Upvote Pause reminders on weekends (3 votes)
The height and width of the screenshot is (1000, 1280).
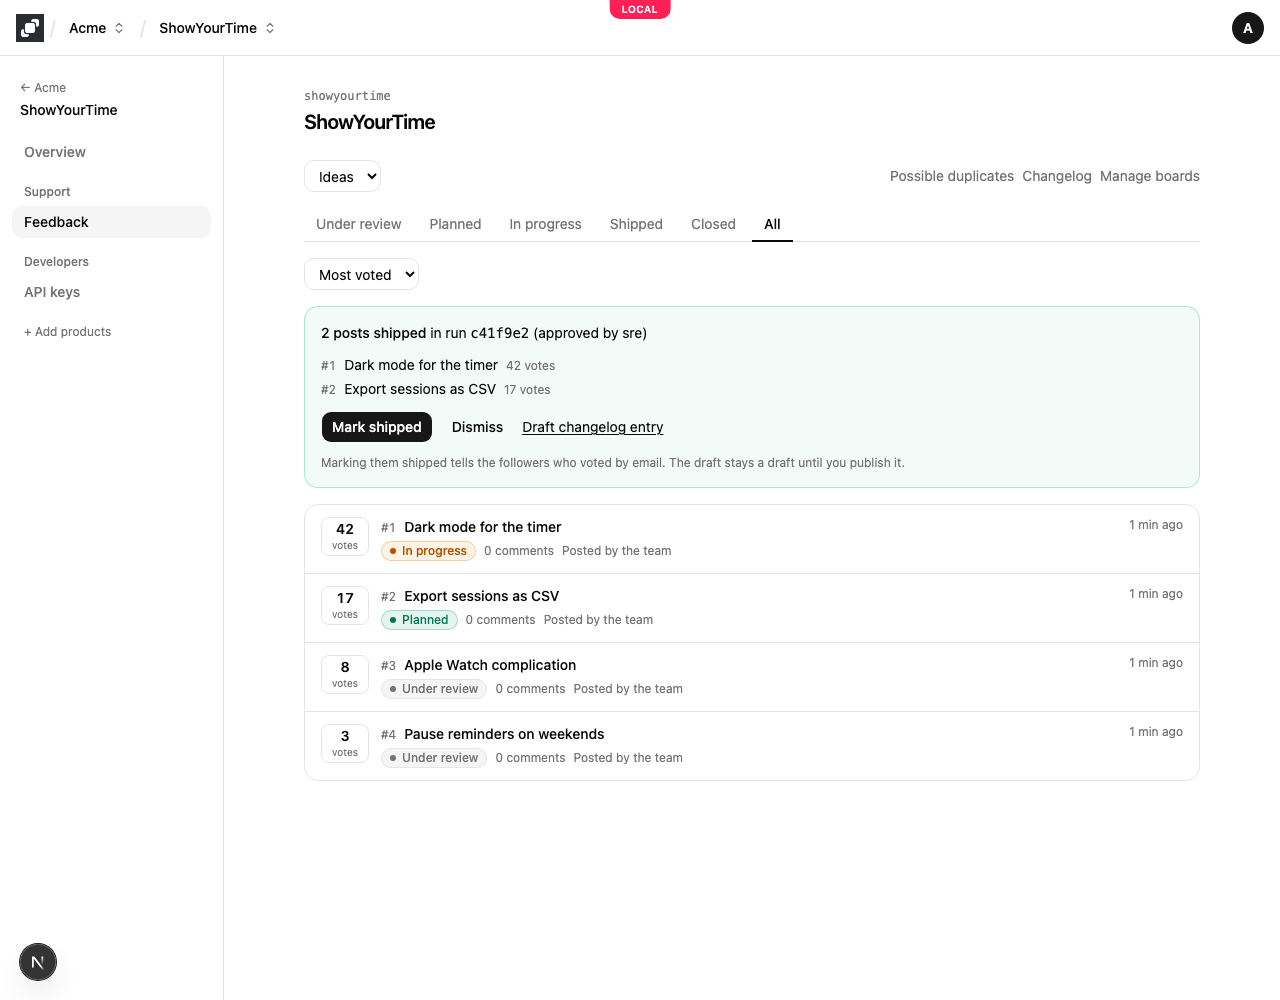click(345, 743)
